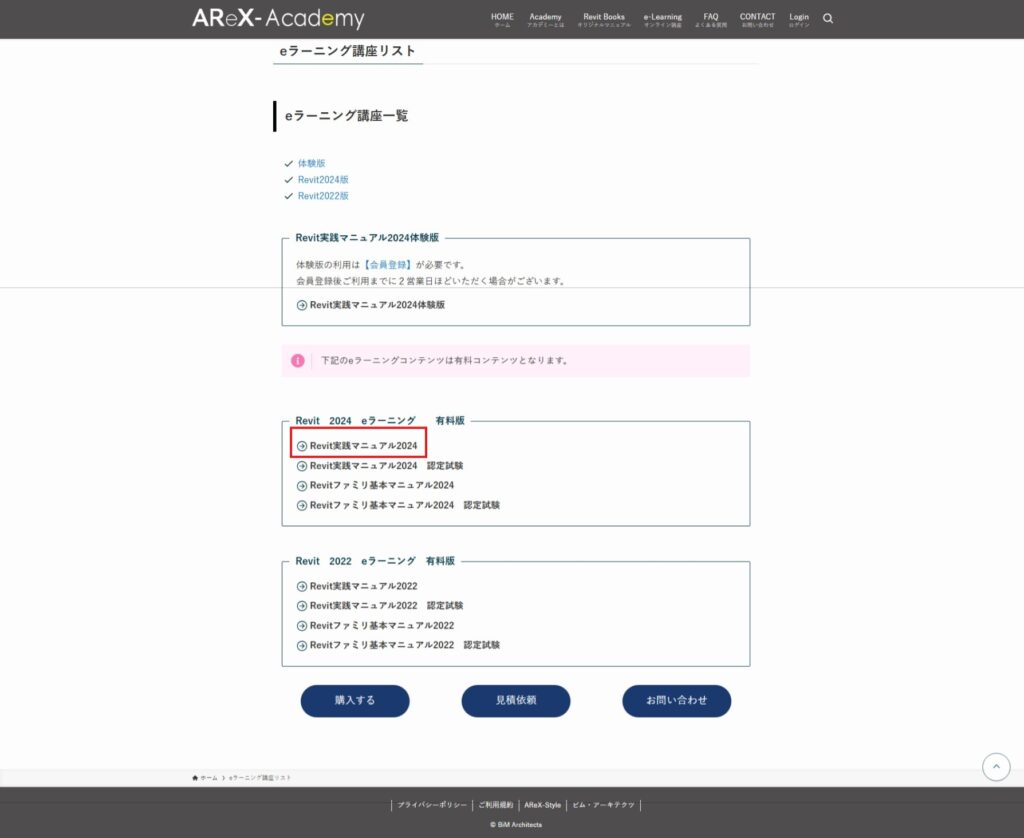Go to Revit Books menu
This screenshot has height=838, width=1024.
click(x=604, y=20)
